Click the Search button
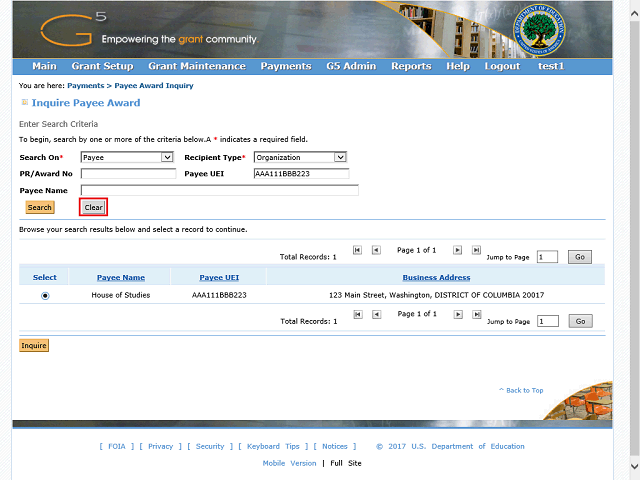Viewport: 640px width, 480px height. [40, 207]
